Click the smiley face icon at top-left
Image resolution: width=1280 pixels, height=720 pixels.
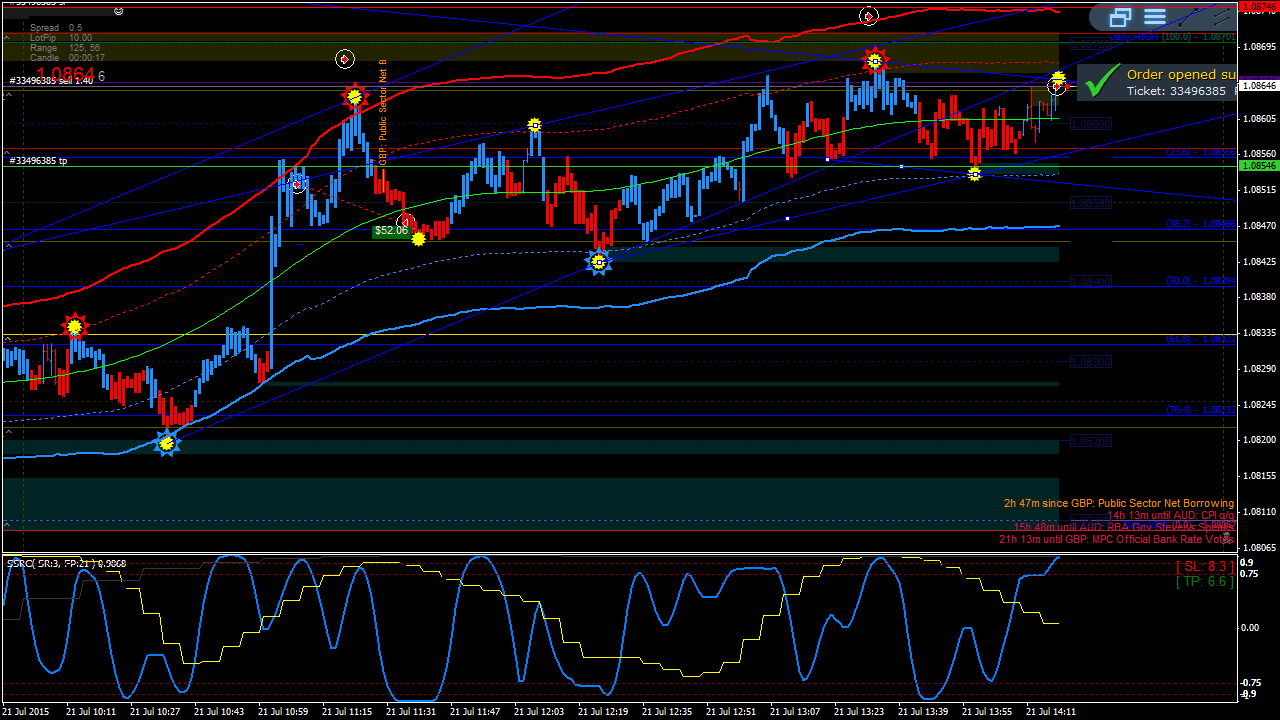[x=119, y=11]
